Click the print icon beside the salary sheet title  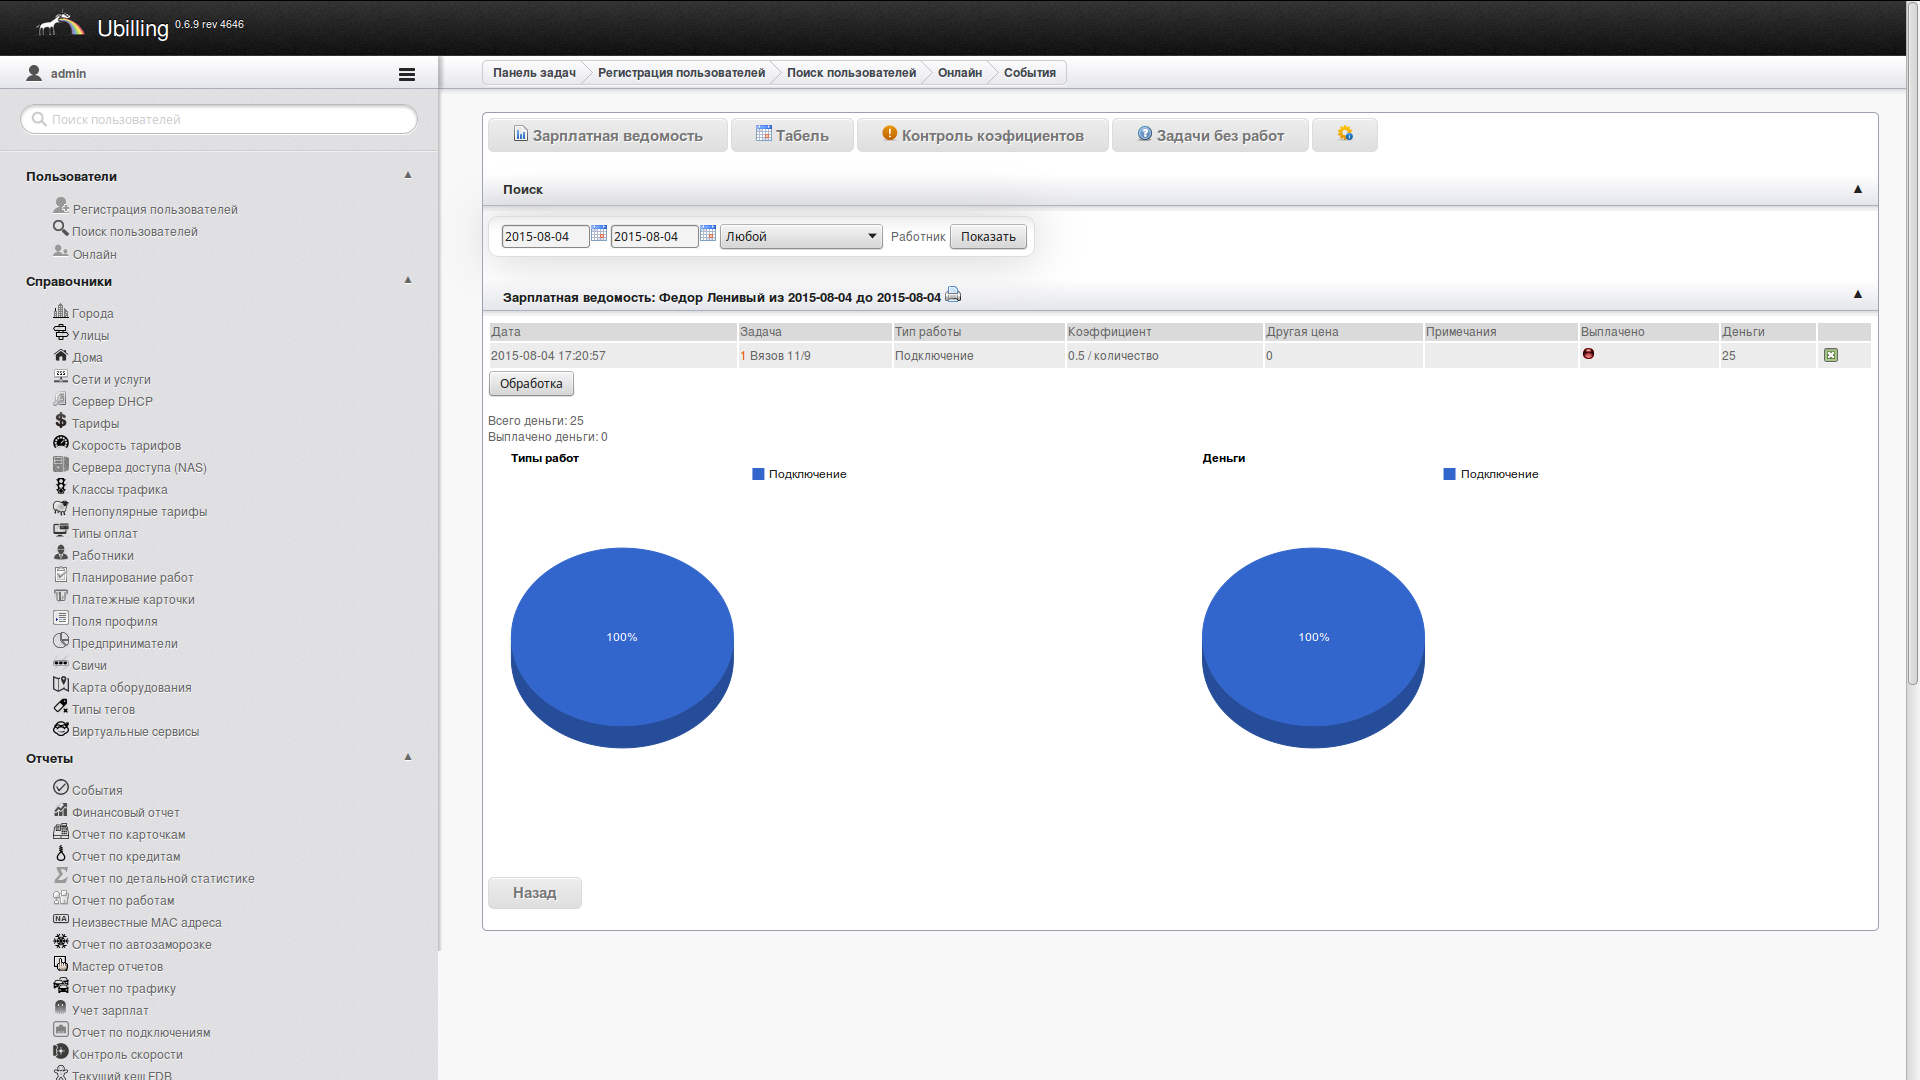point(953,295)
